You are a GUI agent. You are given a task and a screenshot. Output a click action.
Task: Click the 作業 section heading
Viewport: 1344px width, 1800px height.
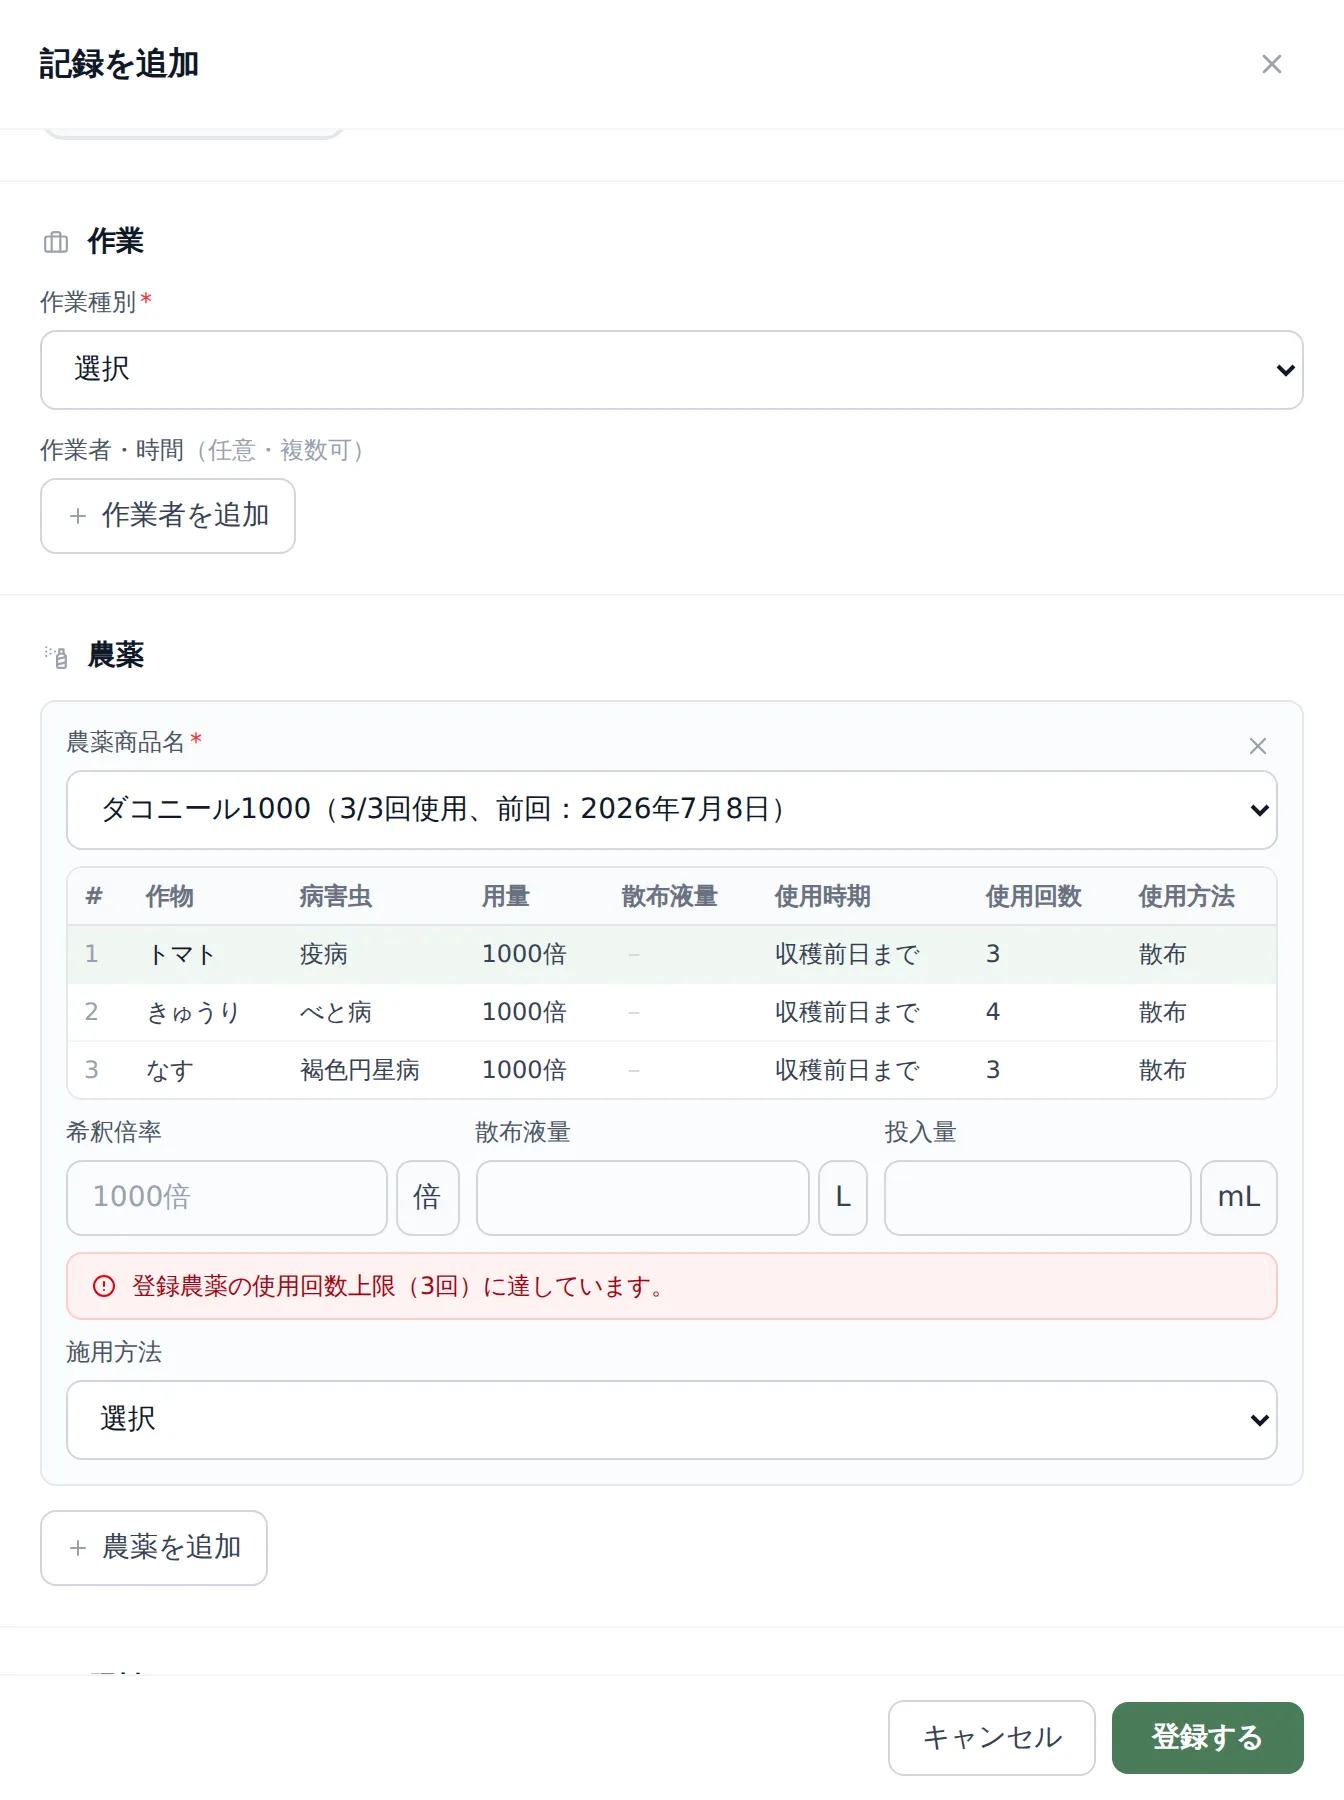click(116, 242)
